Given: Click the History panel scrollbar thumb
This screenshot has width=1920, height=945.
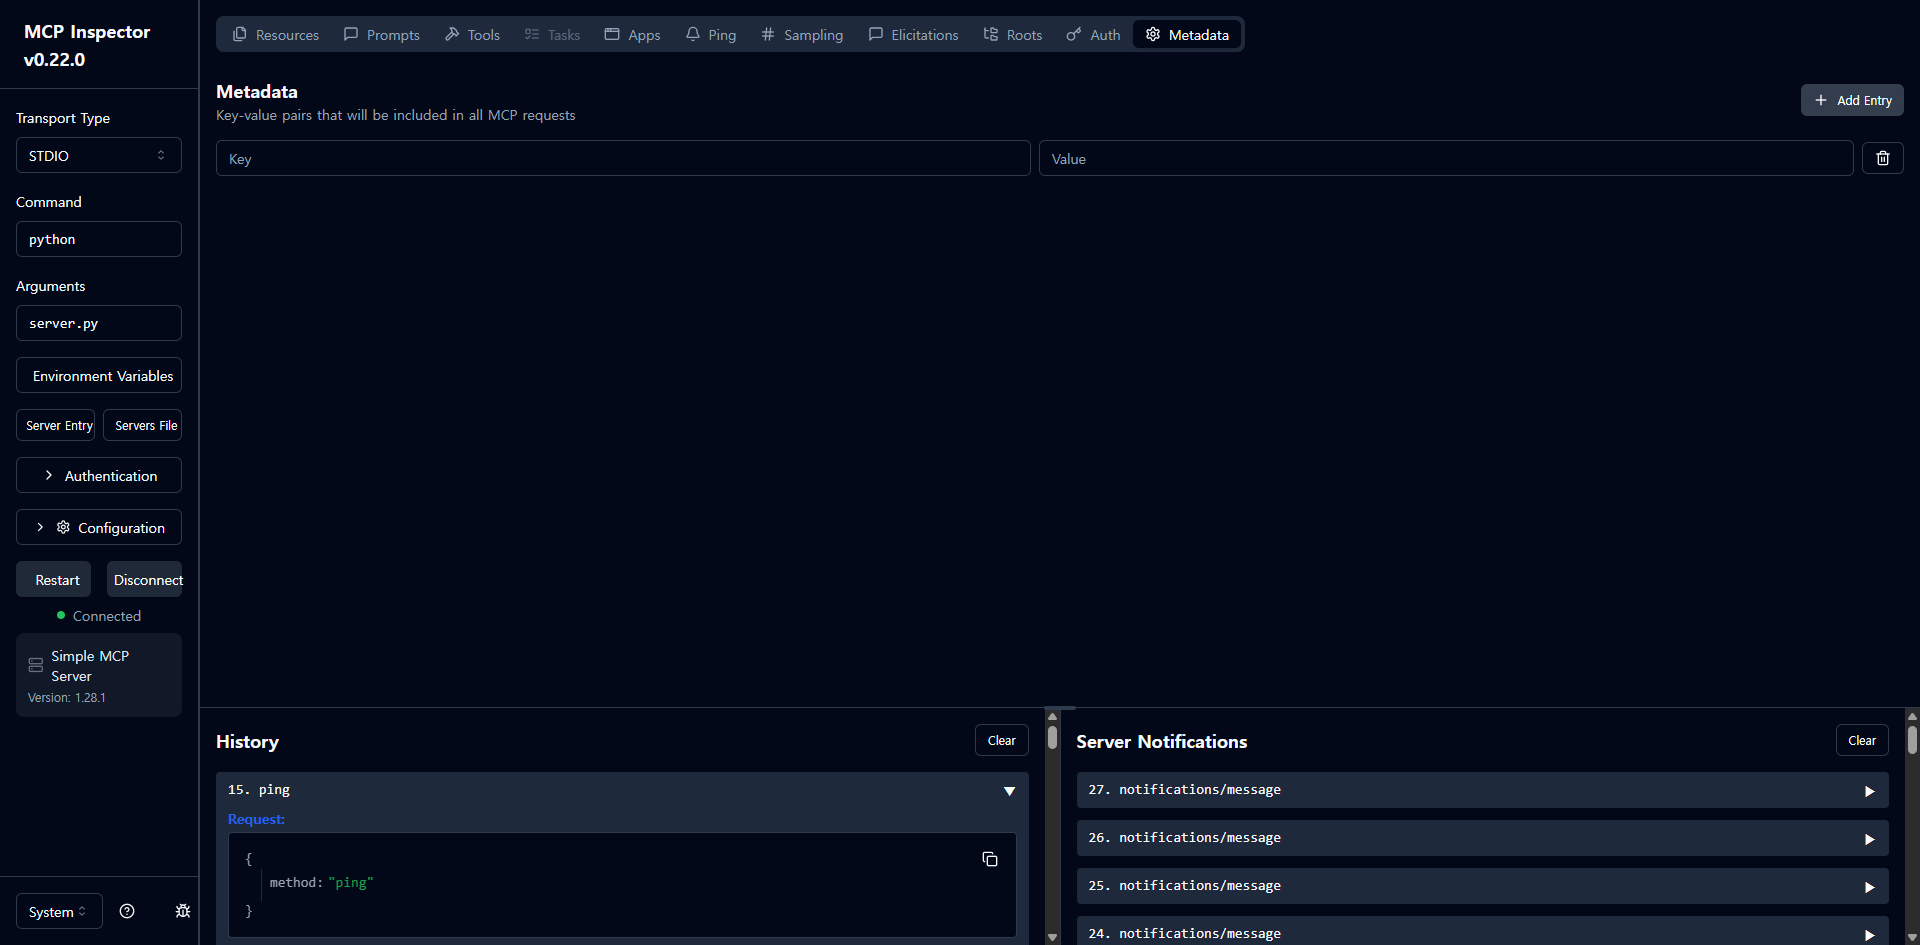Looking at the screenshot, I should pos(1052,737).
